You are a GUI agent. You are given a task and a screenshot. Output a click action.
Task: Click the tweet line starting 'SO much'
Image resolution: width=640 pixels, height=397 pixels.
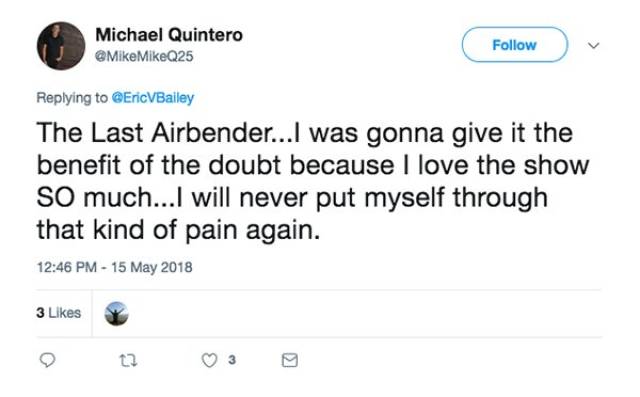click(x=292, y=198)
